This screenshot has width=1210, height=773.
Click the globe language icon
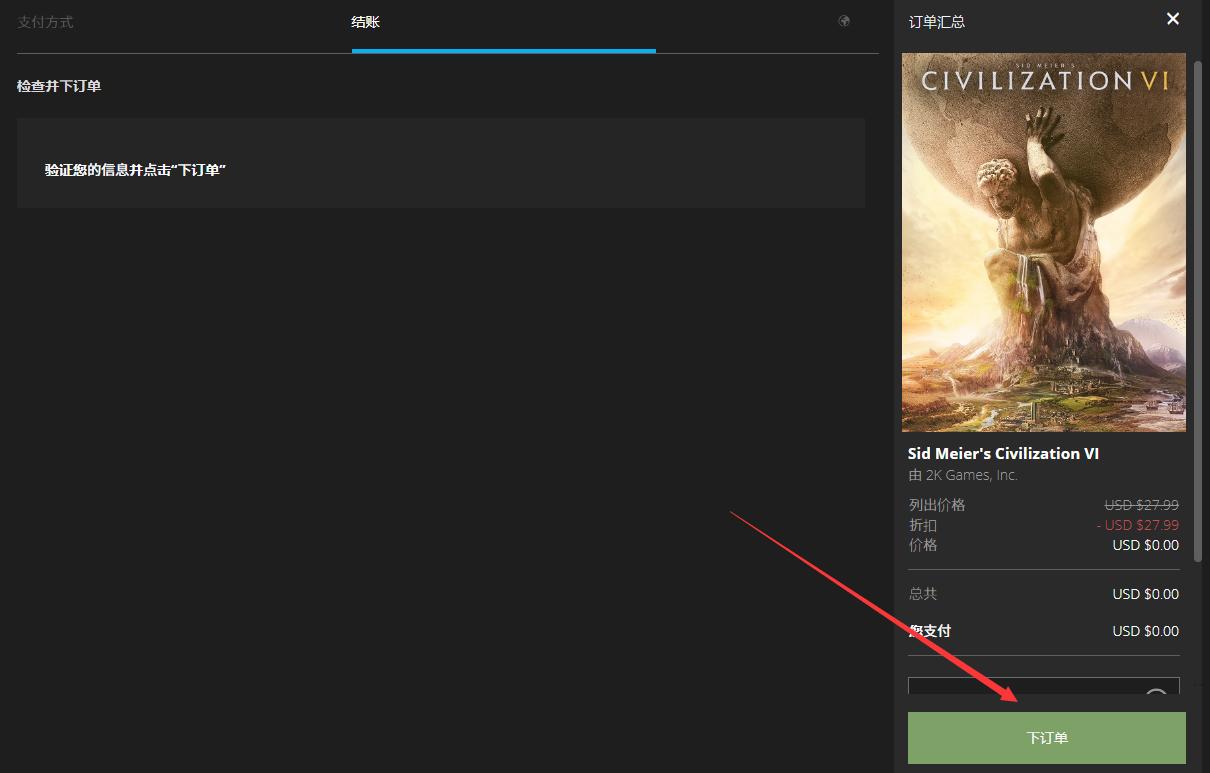click(x=844, y=21)
